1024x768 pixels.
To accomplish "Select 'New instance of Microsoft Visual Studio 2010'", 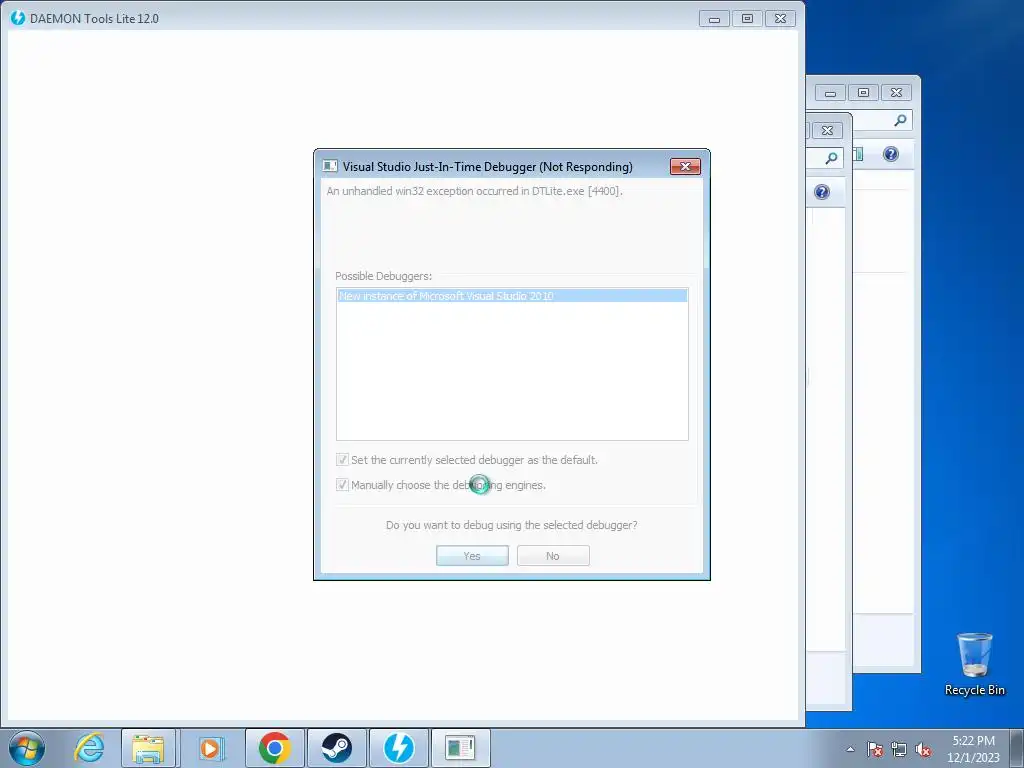I will pos(512,296).
